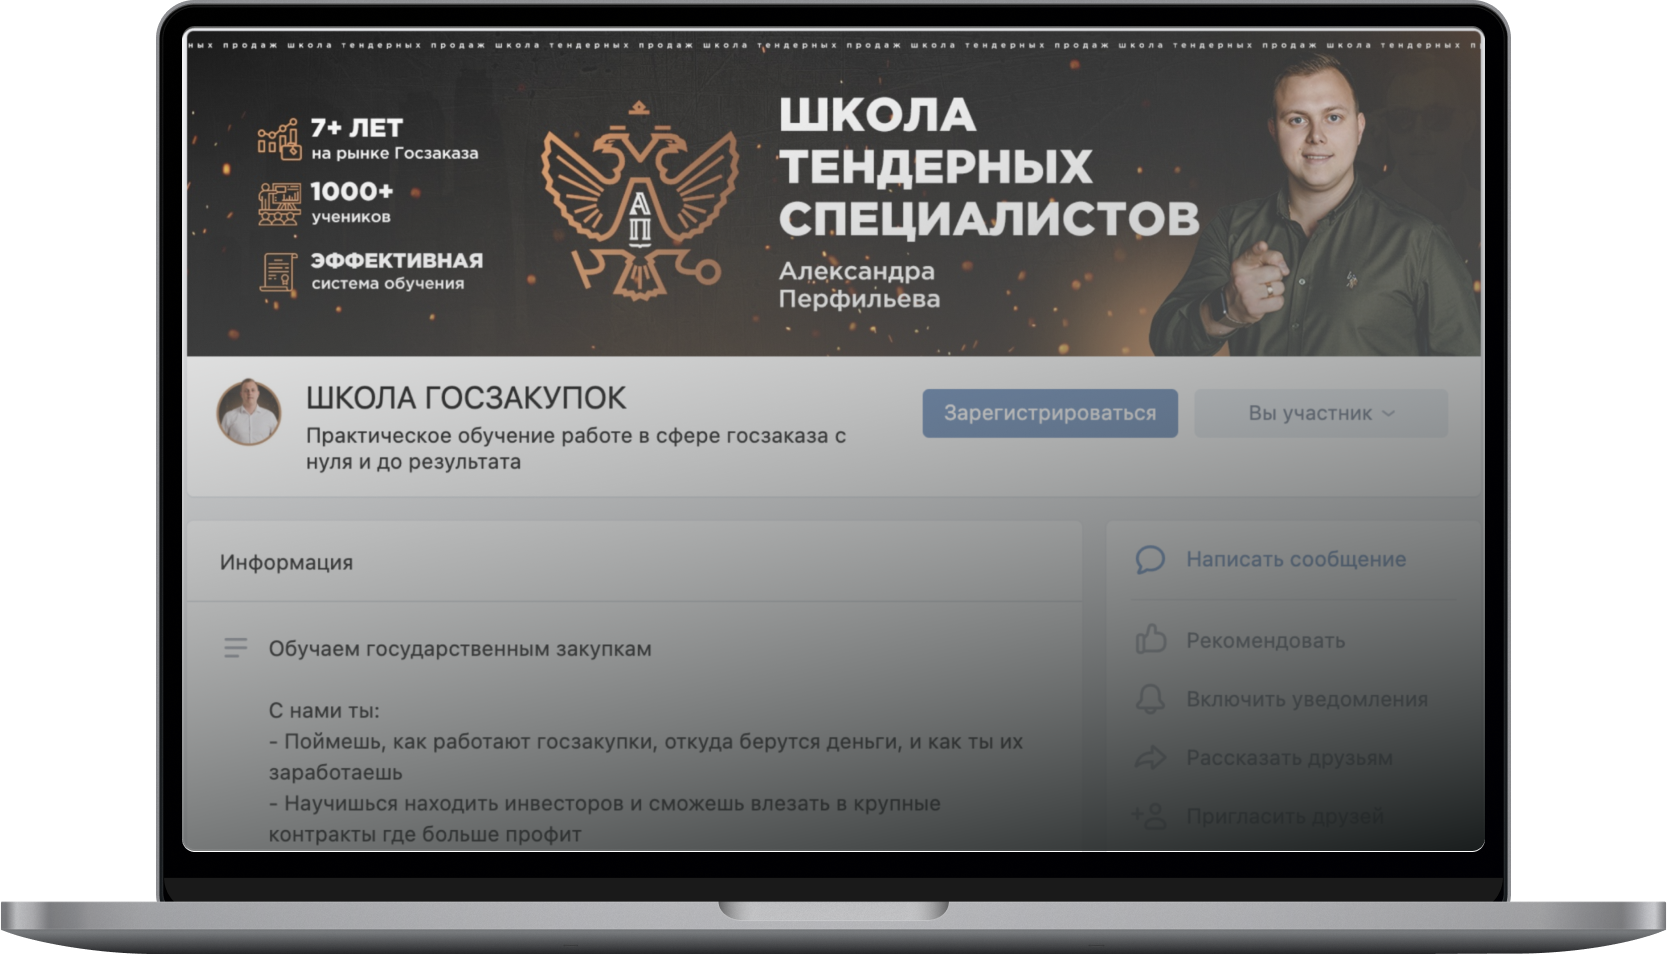1667x955 pixels.
Task: Click the document icon beside ЭФФЕКТИВНАЯ
Action: click(x=279, y=272)
